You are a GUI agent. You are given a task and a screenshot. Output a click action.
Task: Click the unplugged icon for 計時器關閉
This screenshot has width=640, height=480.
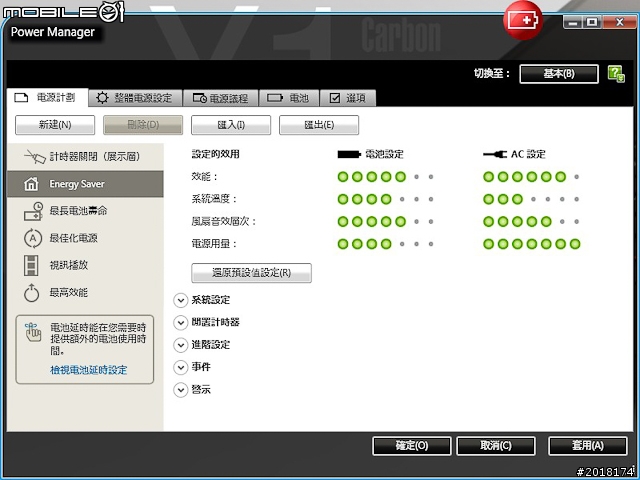pyautogui.click(x=35, y=157)
